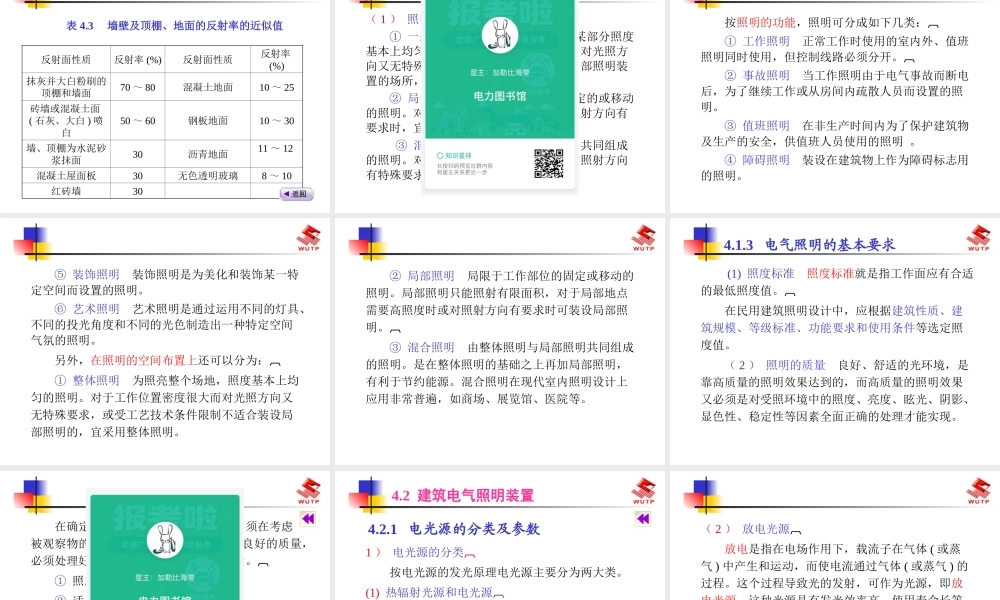1000x600 pixels.
Task: Click the 返回 (return) button
Action: point(298,193)
